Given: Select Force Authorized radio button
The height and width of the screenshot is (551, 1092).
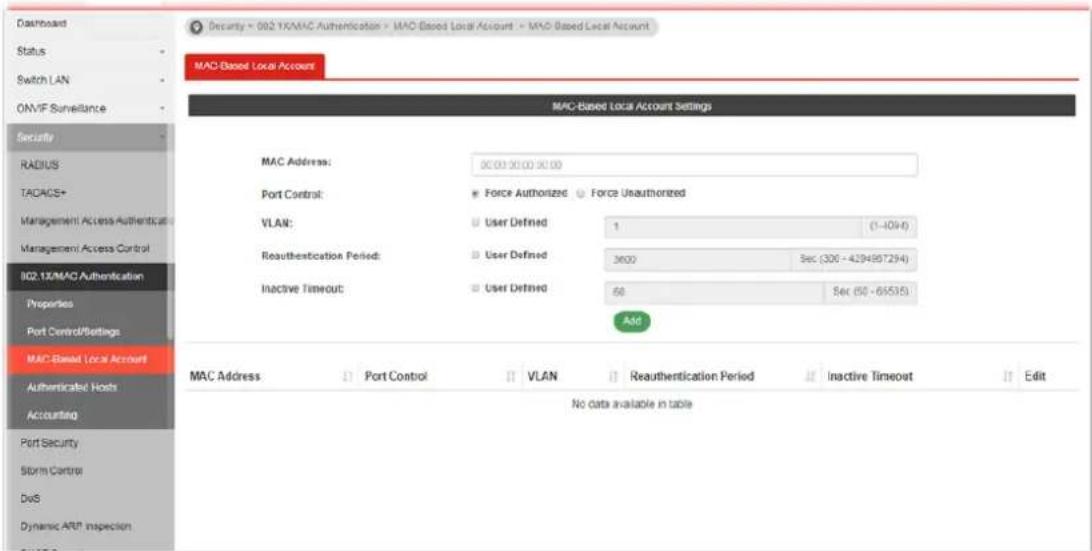Looking at the screenshot, I should 476,194.
